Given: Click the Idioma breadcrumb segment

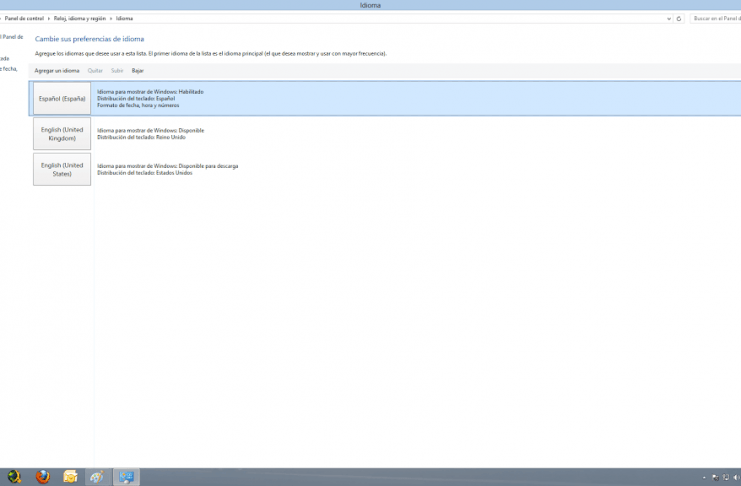Looking at the screenshot, I should coord(124,18).
